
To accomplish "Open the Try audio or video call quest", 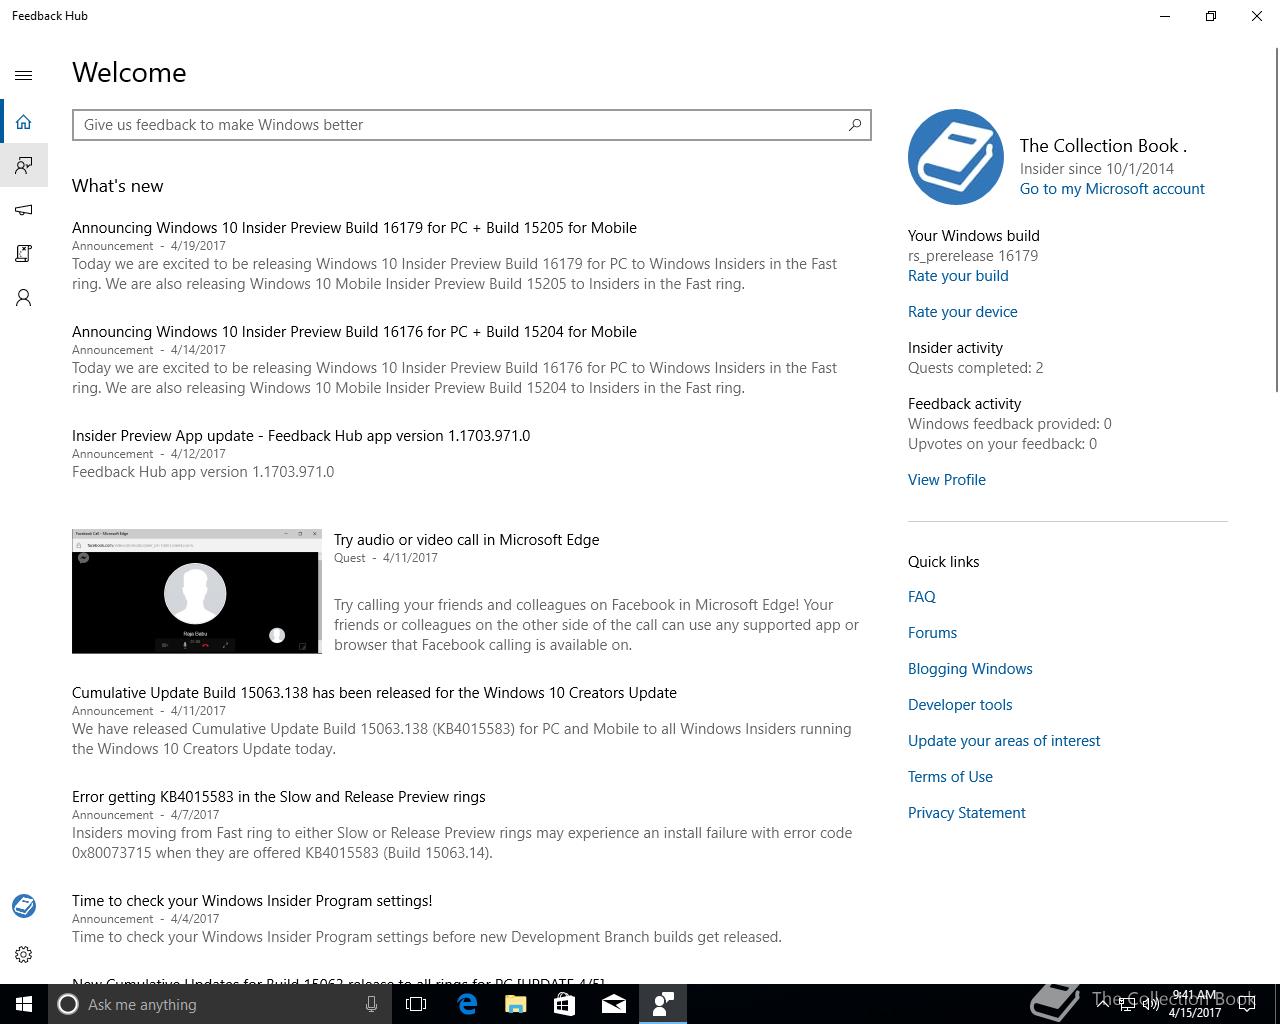I will point(467,540).
